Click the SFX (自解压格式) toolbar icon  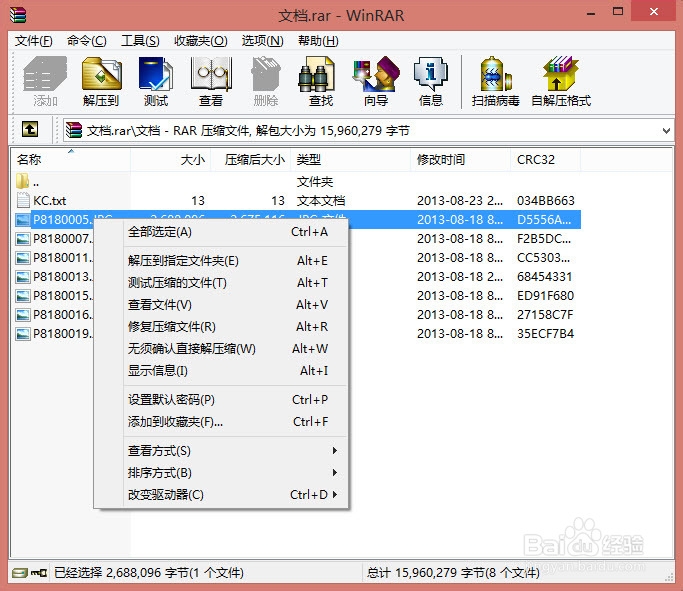(x=561, y=81)
